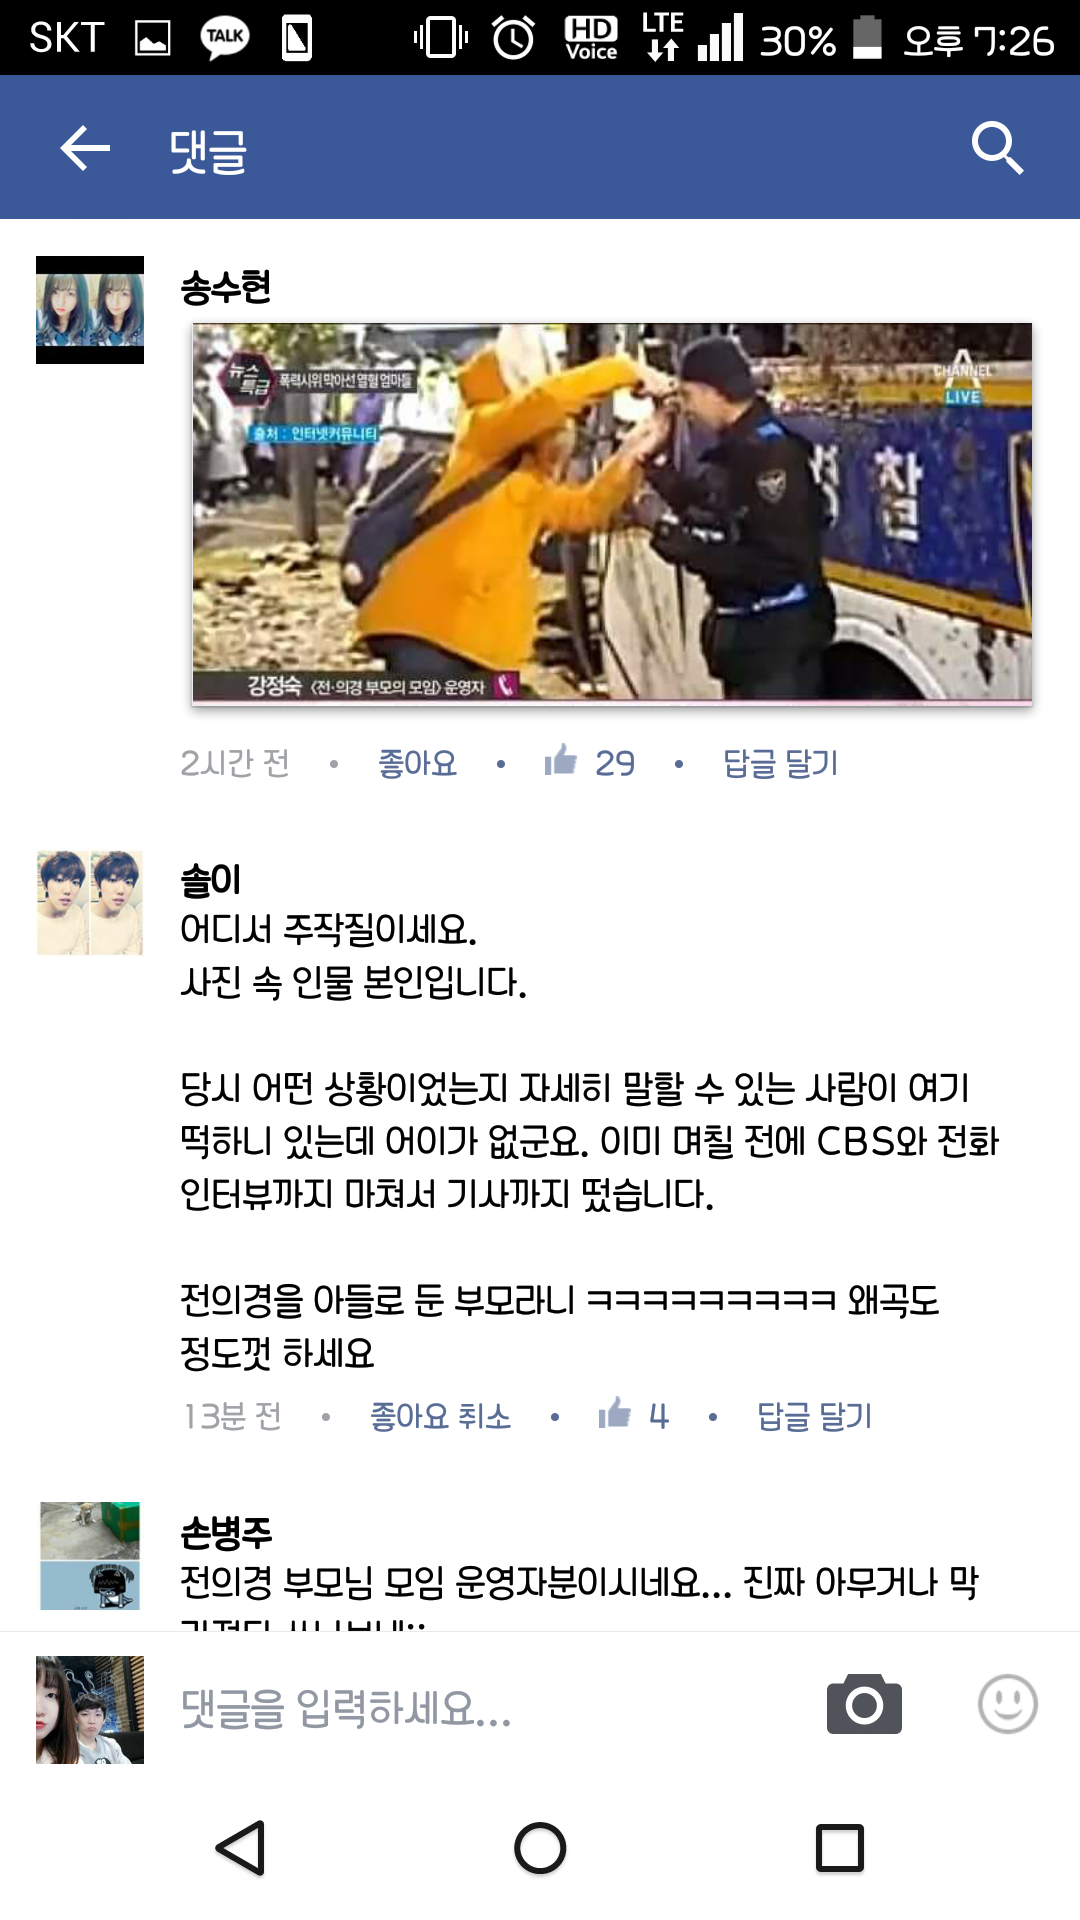Tap thumbs-up count 29 on 송수현's comment
Screen dimensions: 1080x1920
590,762
